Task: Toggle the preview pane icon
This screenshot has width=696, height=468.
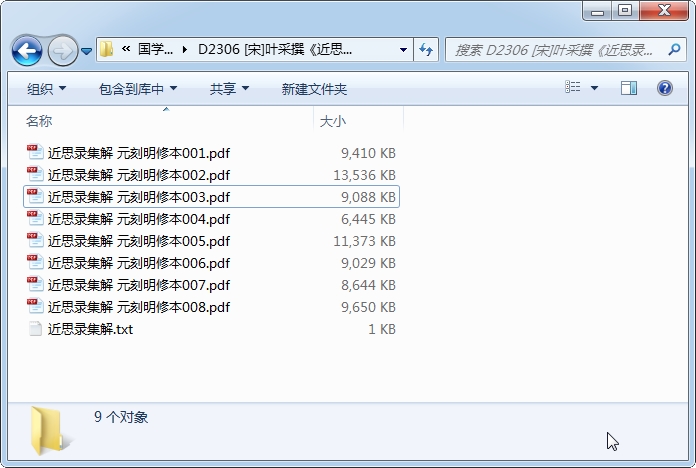Action: [629, 88]
